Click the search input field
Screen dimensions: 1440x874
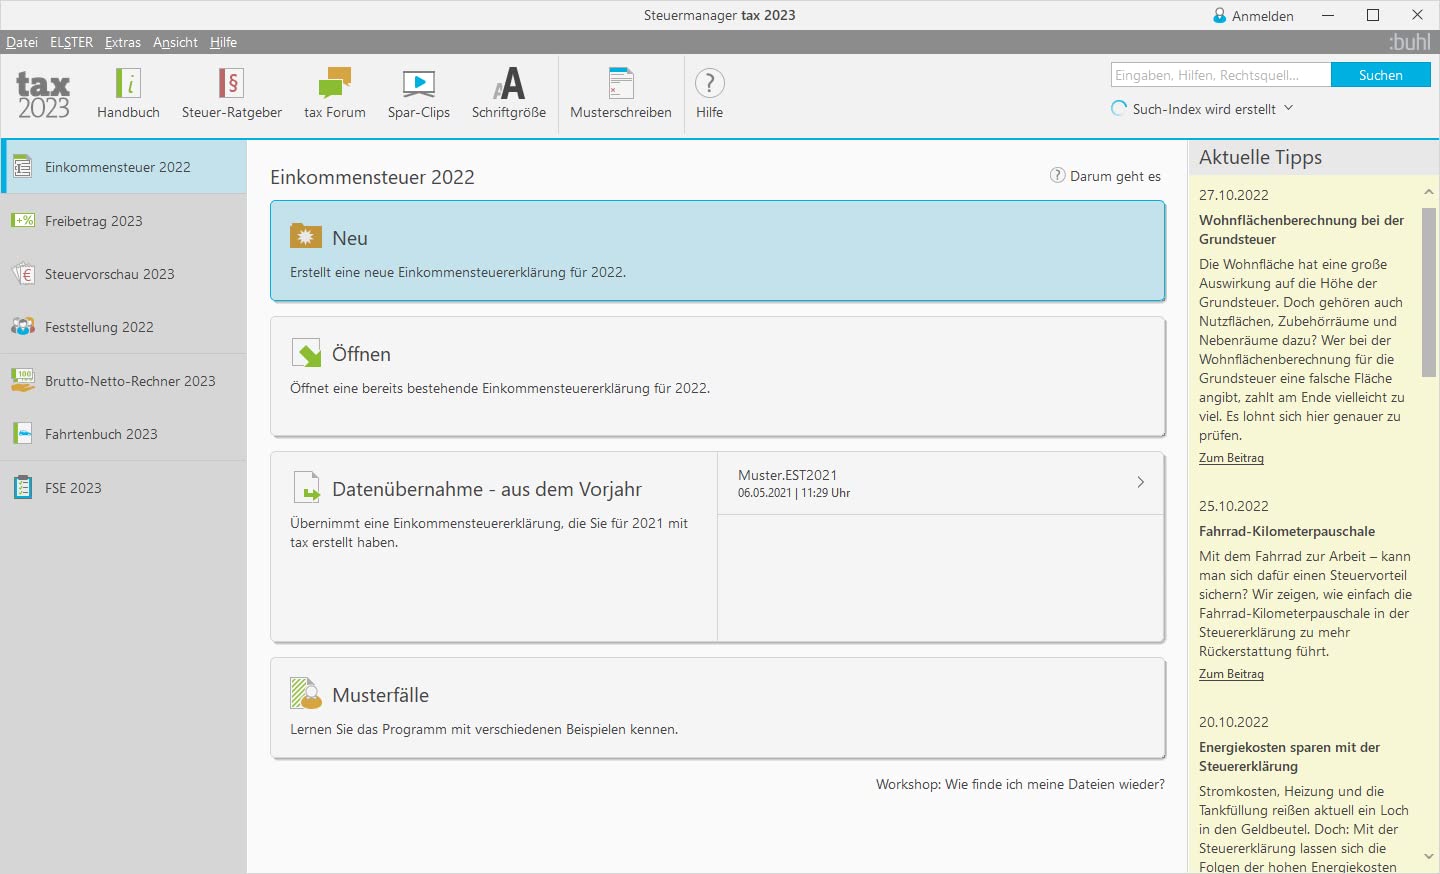[1220, 75]
